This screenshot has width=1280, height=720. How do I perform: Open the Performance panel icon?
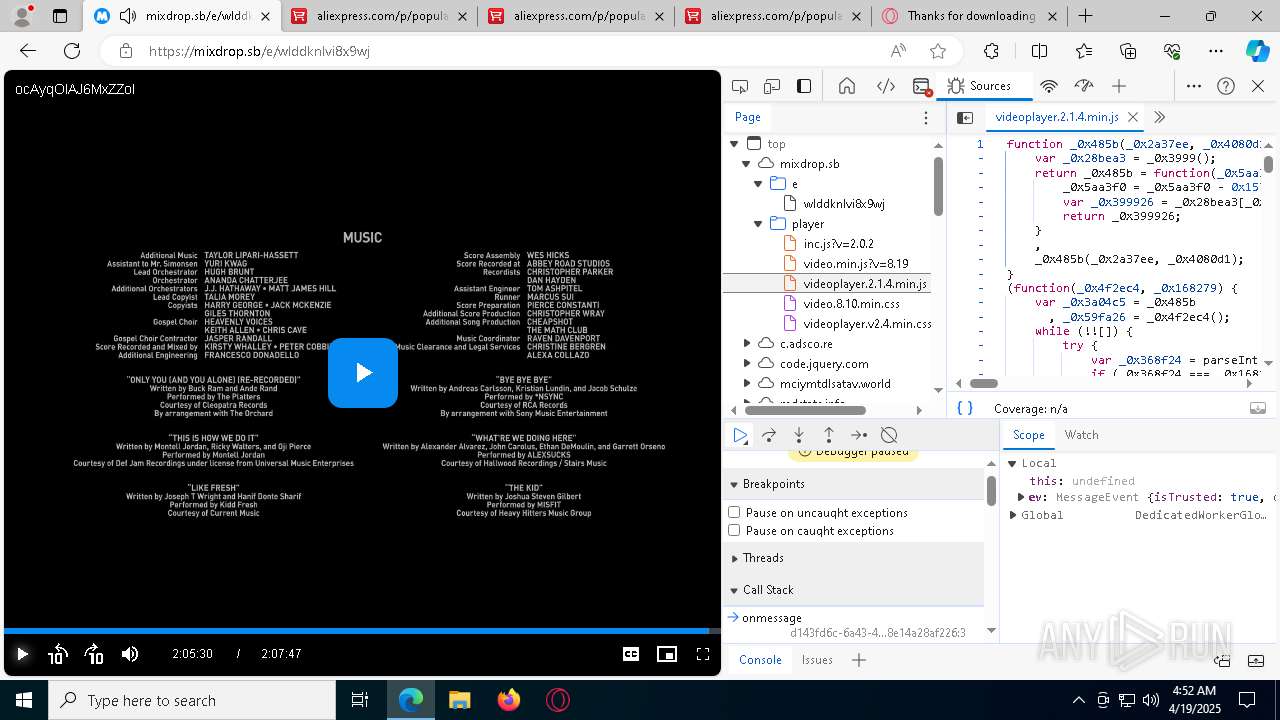tap(1084, 87)
